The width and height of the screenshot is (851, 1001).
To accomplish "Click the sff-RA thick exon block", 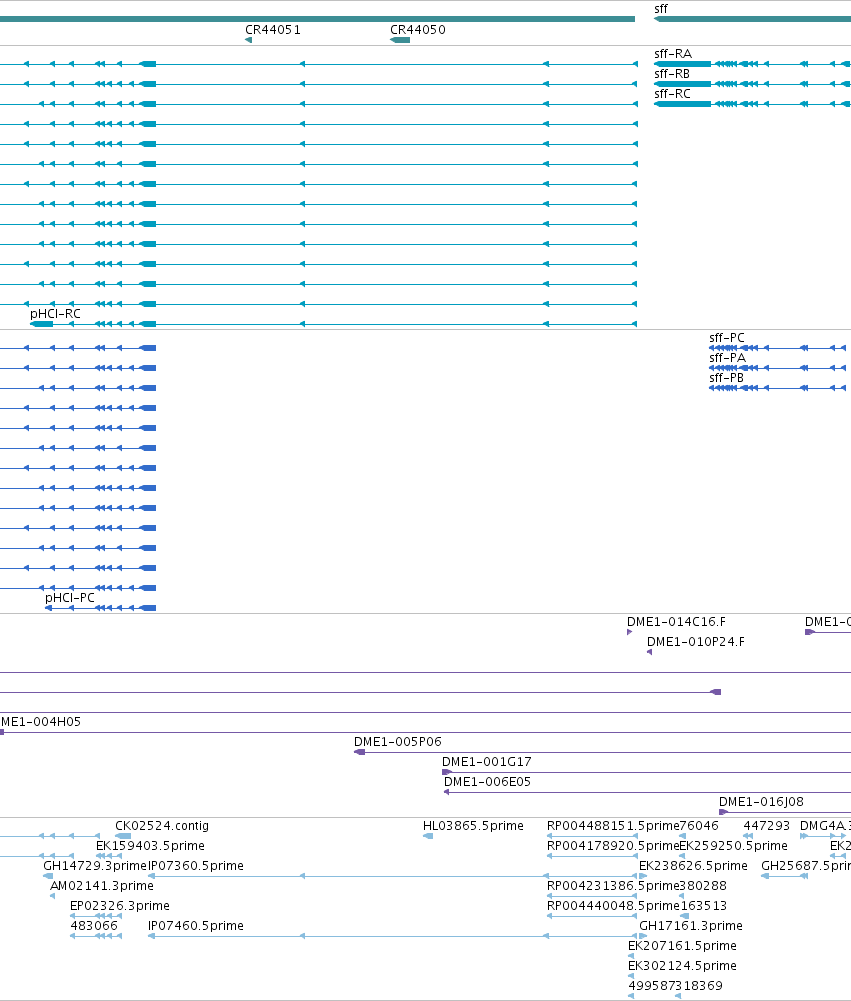I will [x=682, y=64].
